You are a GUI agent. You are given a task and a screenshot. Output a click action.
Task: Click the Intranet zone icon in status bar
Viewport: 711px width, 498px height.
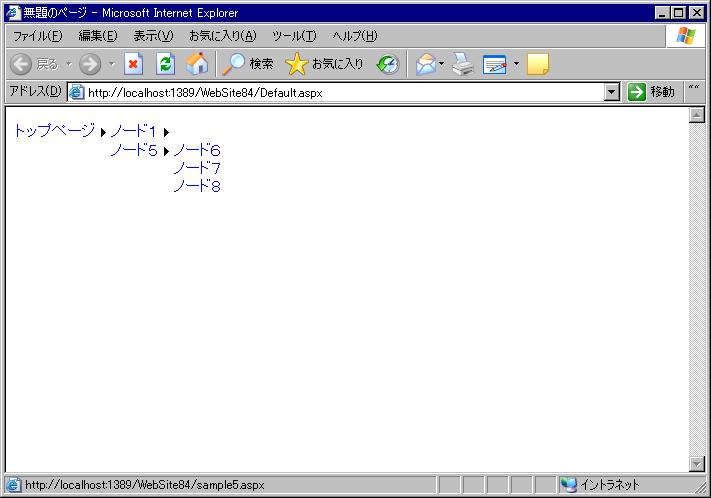568,485
